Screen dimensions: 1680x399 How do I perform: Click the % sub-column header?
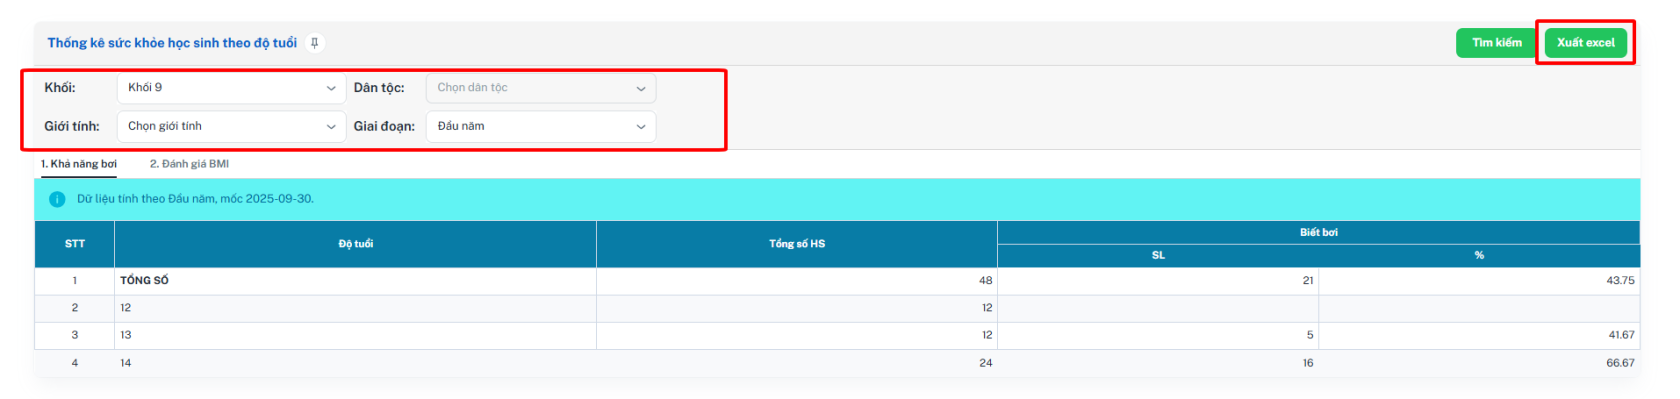(x=1479, y=255)
